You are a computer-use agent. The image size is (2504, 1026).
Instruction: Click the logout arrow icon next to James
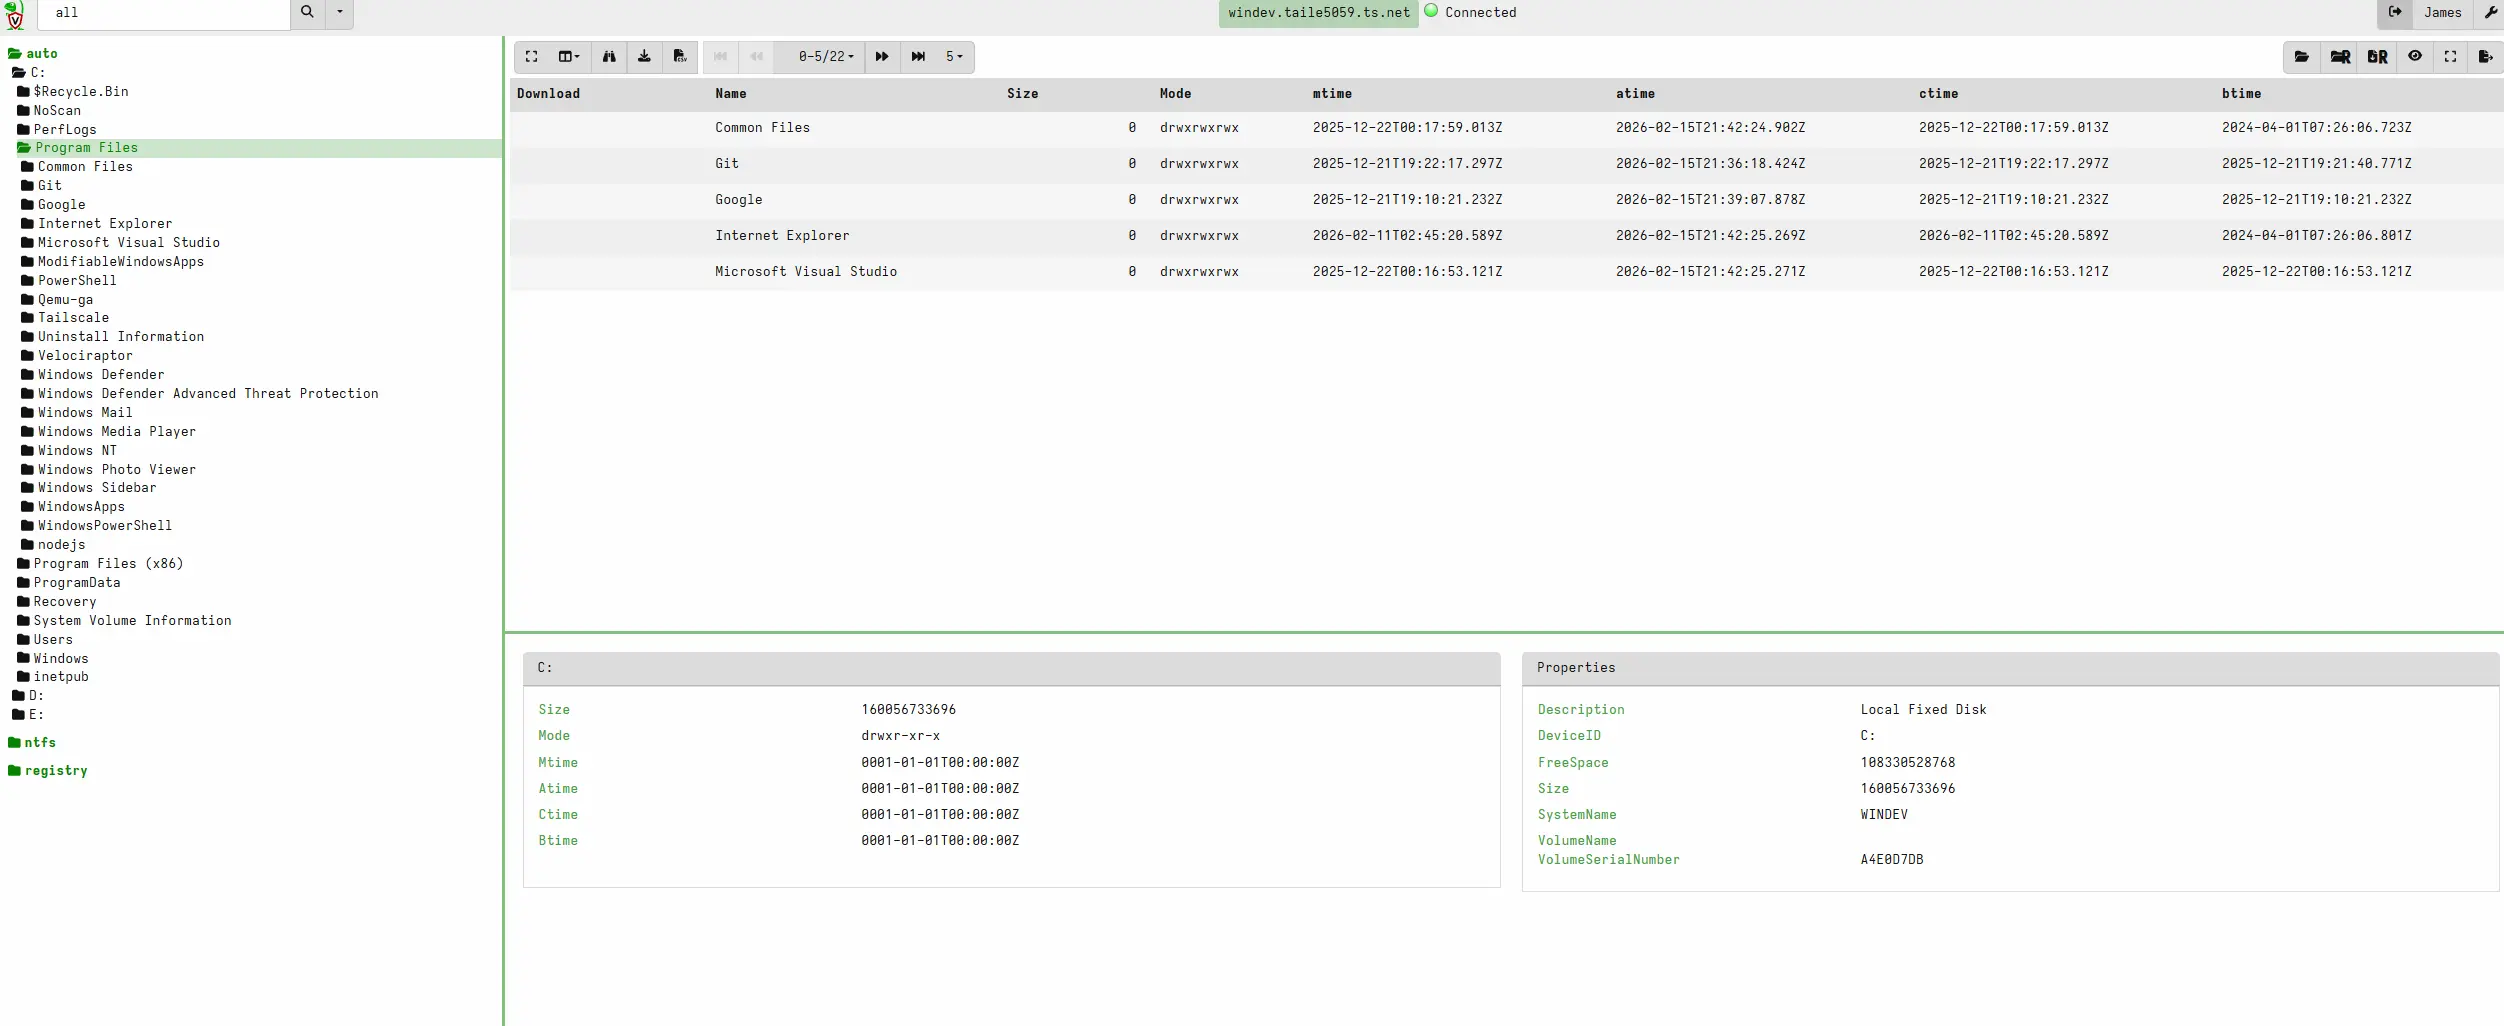tap(2395, 13)
